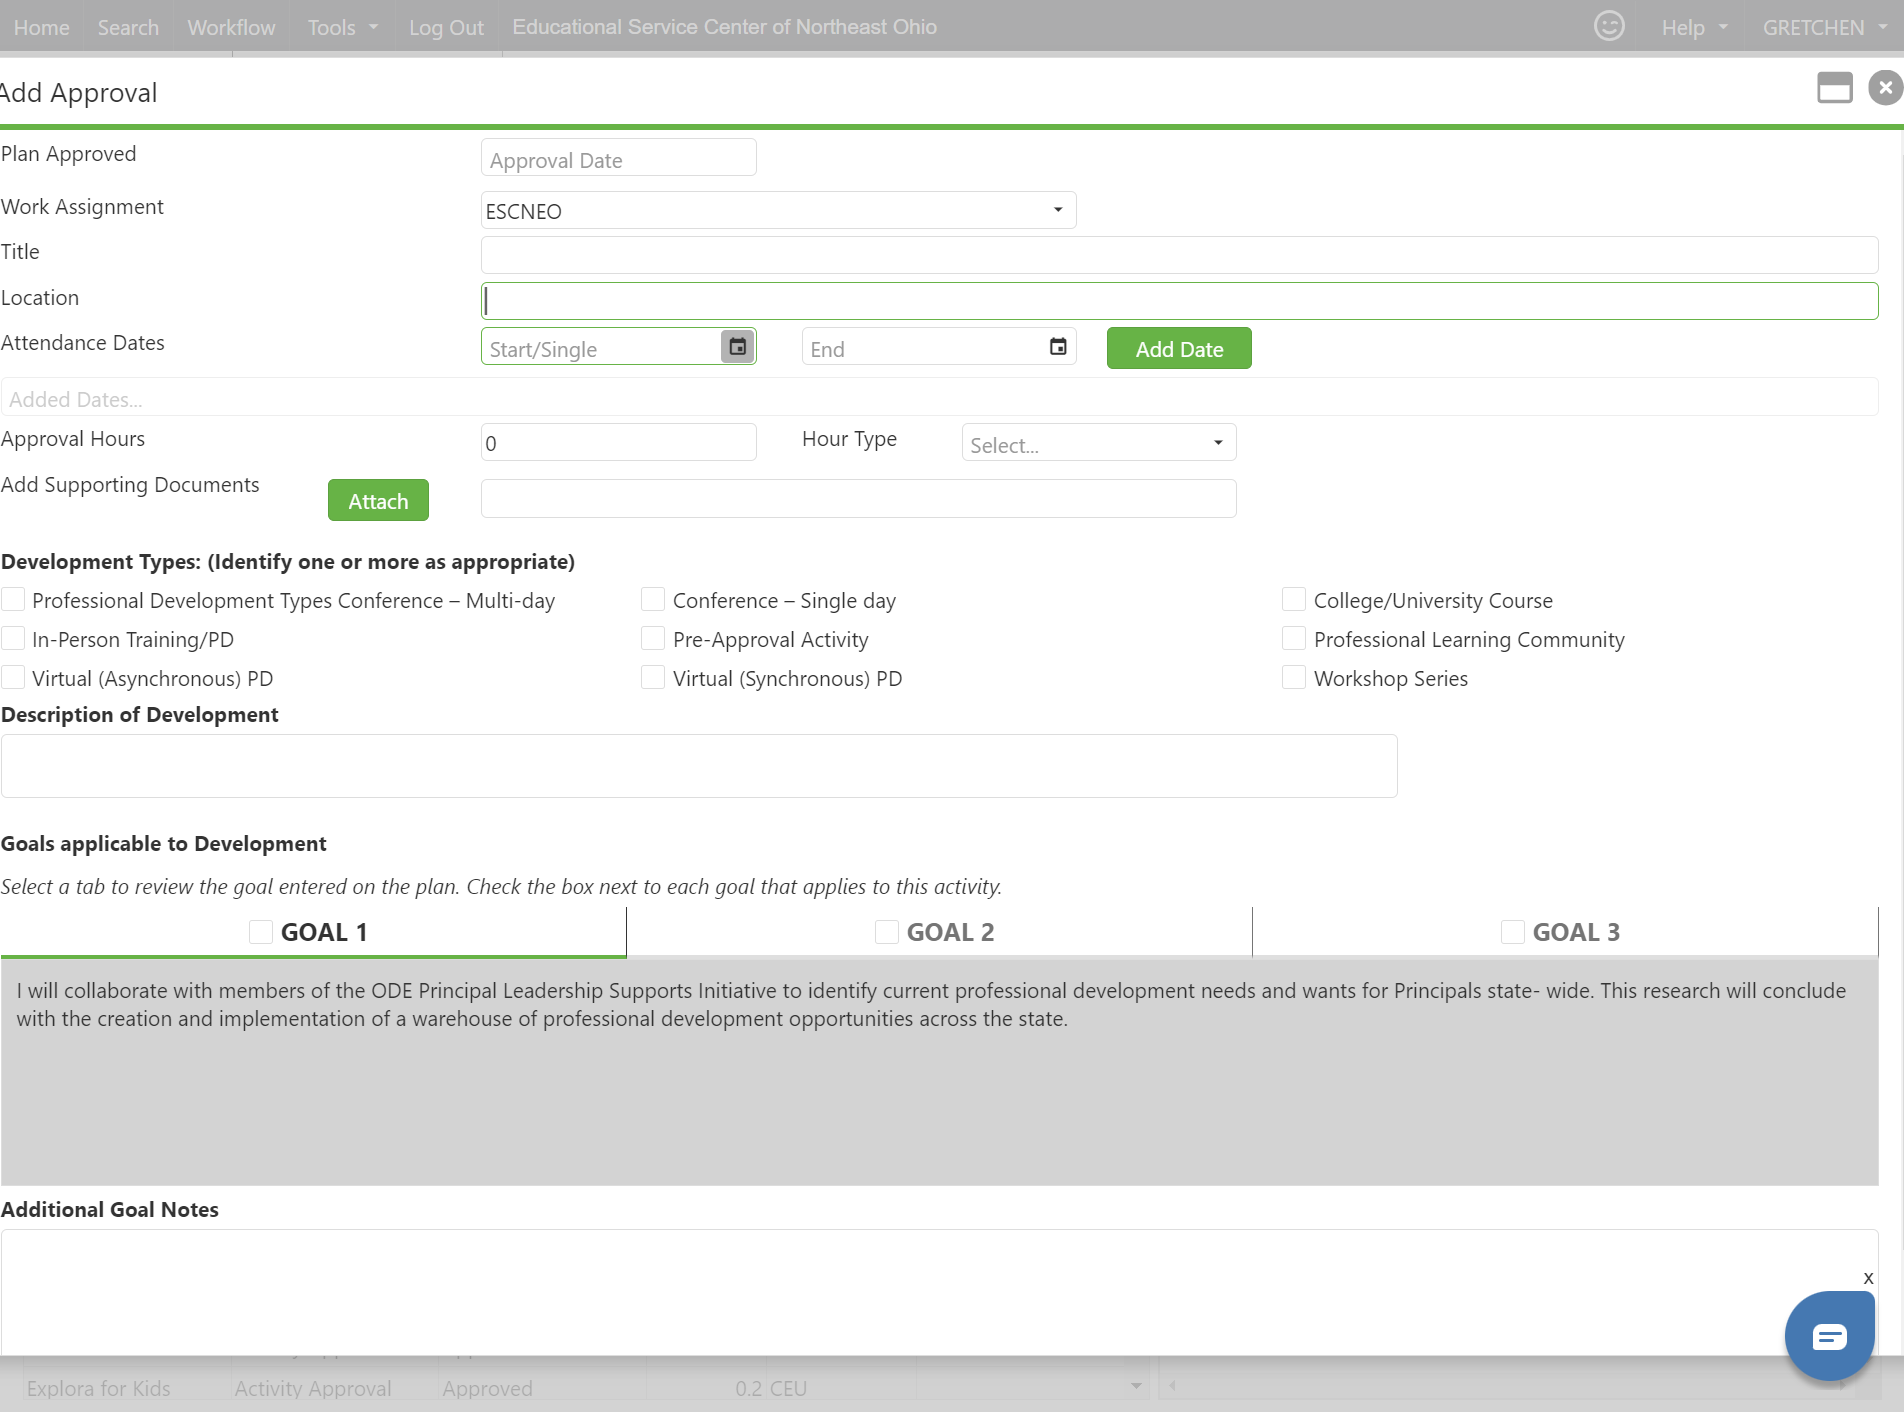Click the Description of Development text box

click(699, 766)
